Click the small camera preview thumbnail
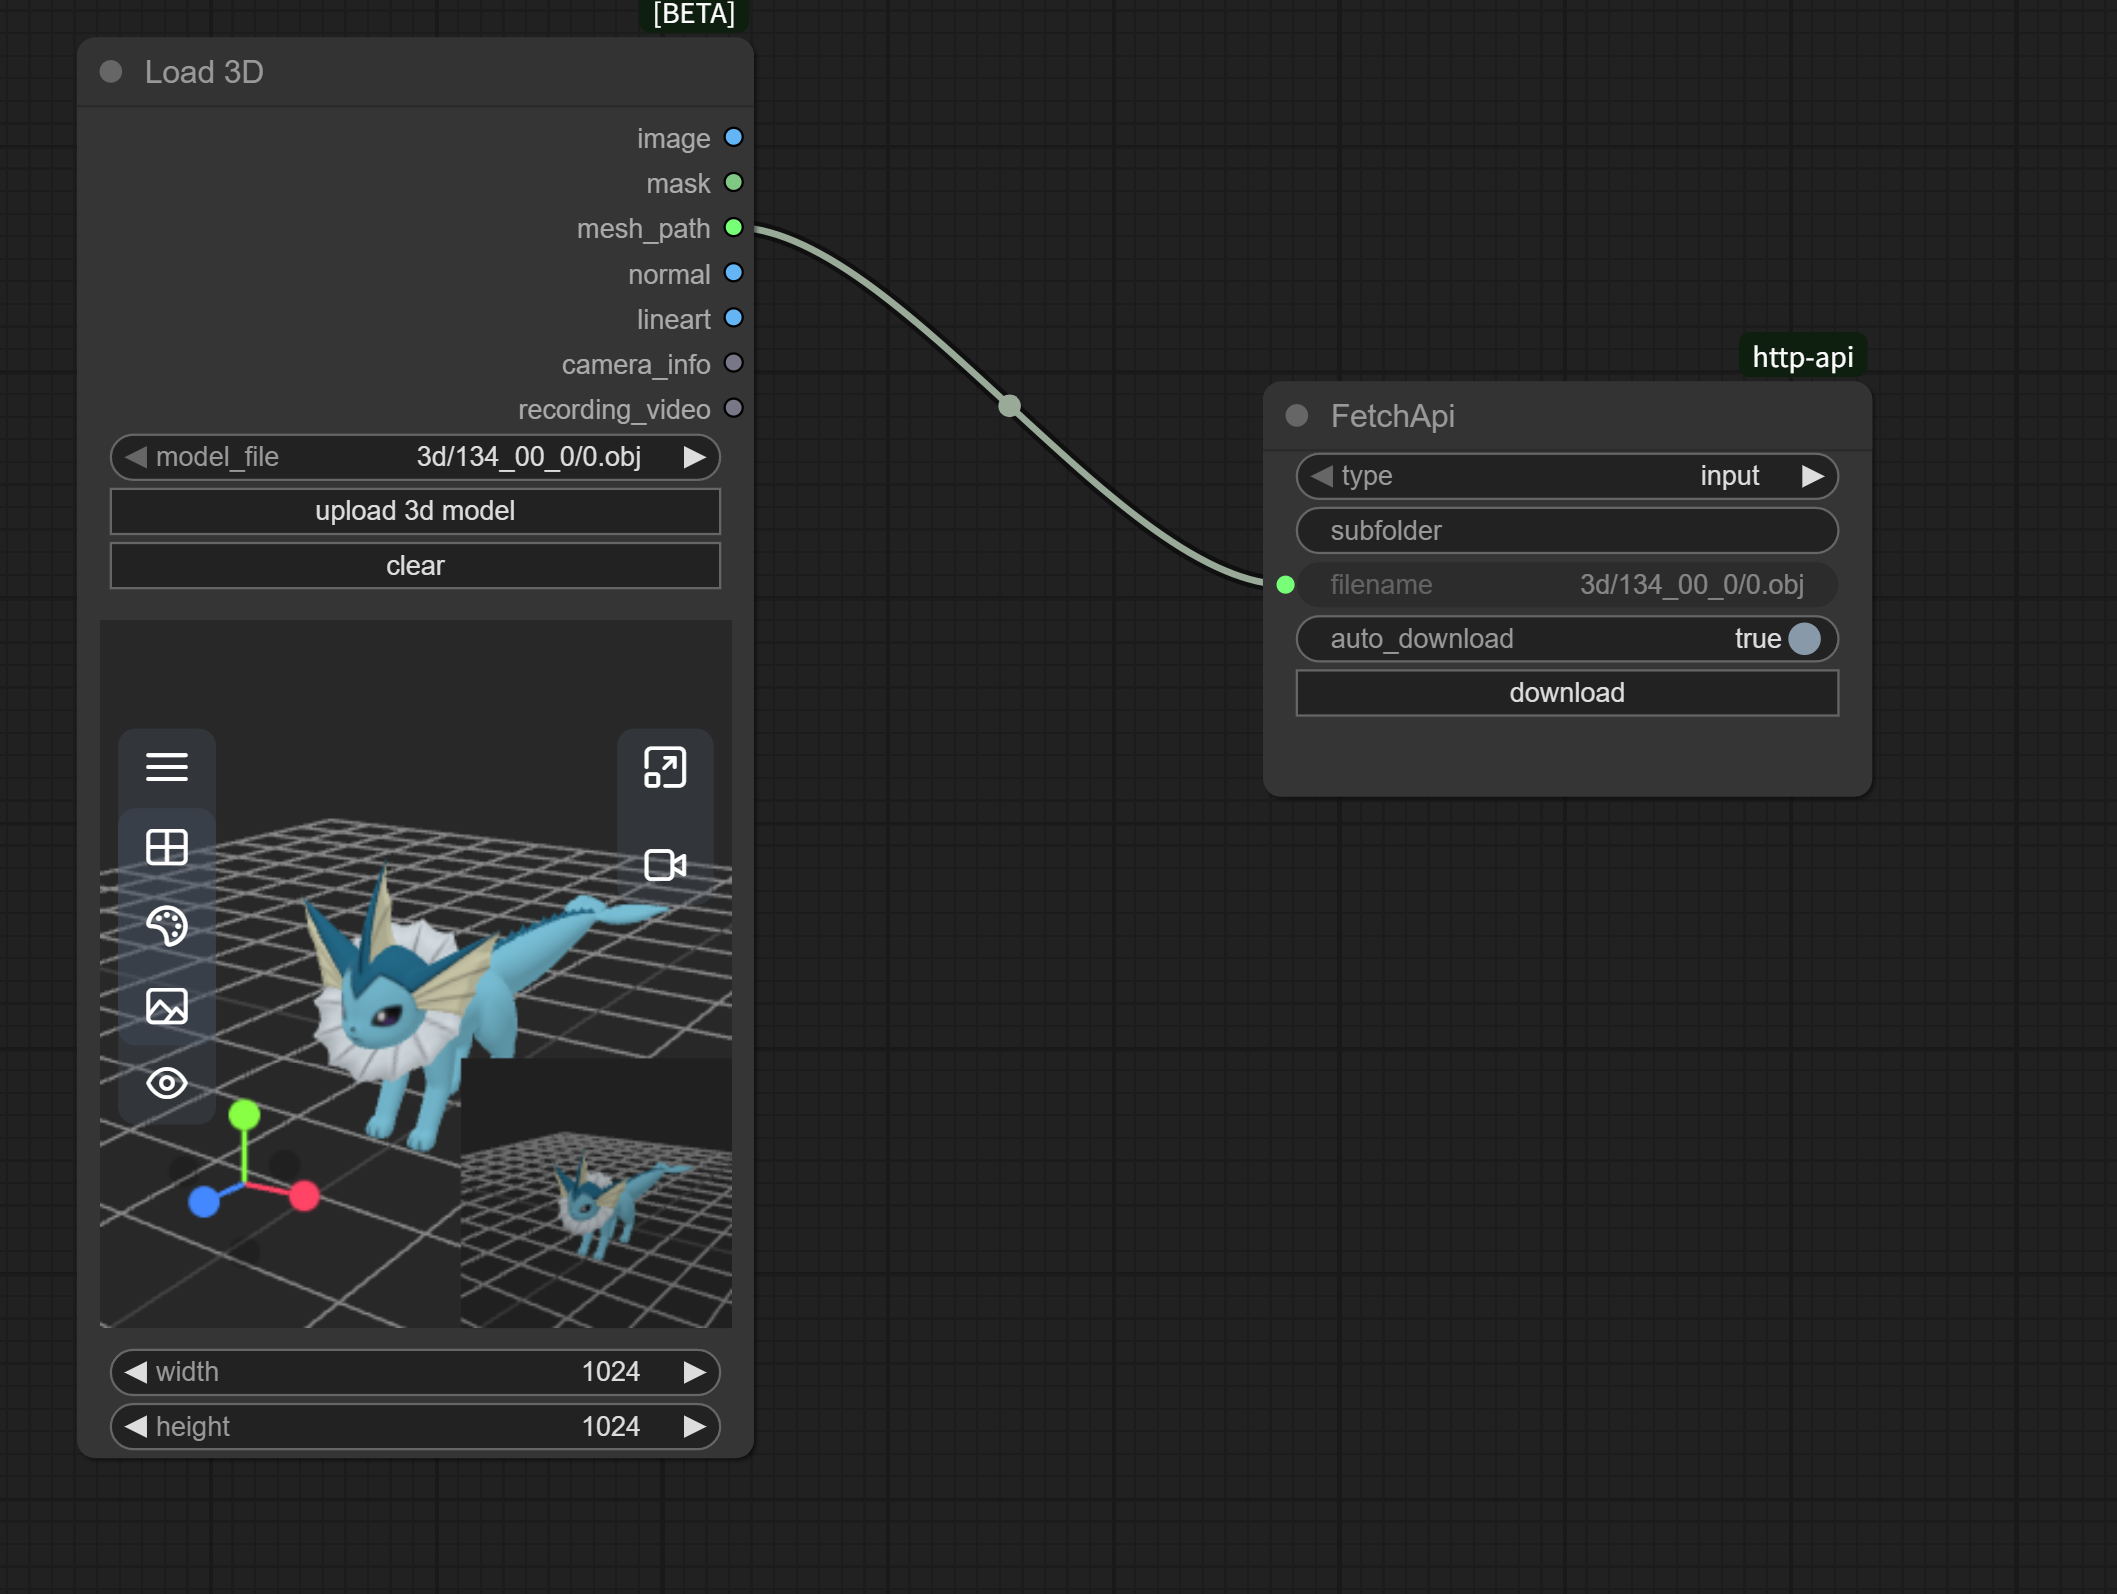This screenshot has width=2117, height=1594. (x=596, y=1193)
